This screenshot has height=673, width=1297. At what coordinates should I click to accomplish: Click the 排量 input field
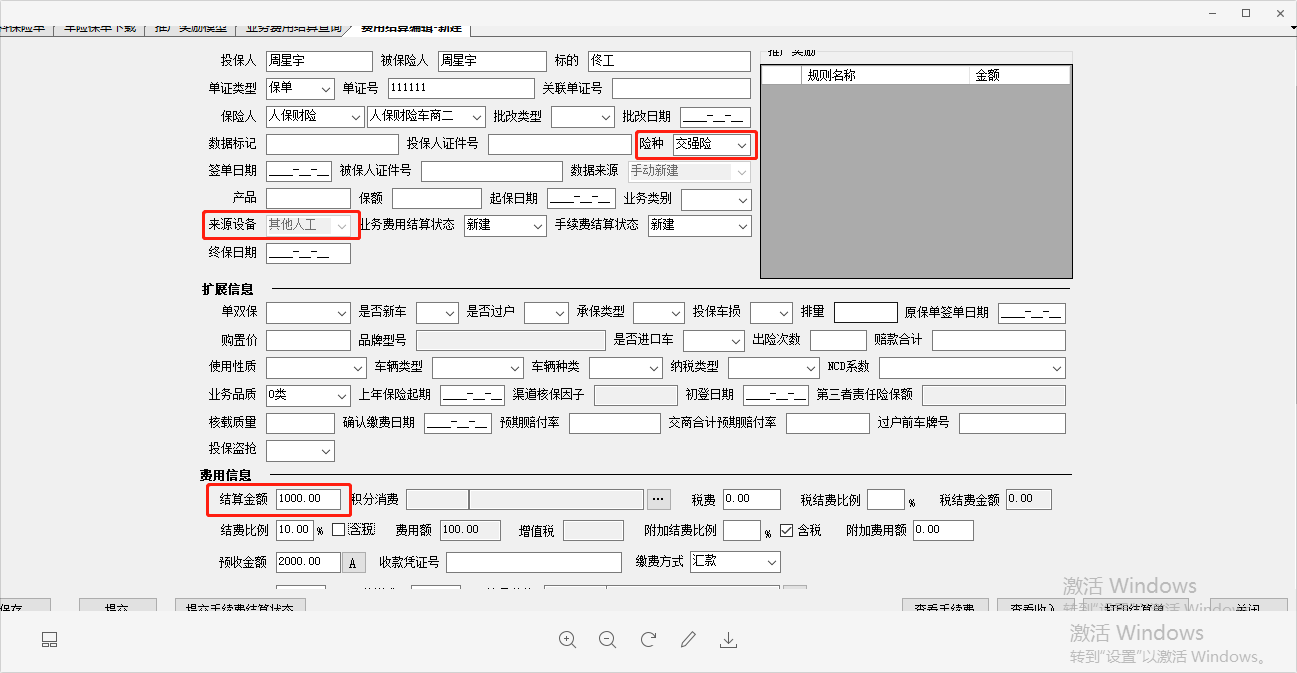click(x=866, y=313)
